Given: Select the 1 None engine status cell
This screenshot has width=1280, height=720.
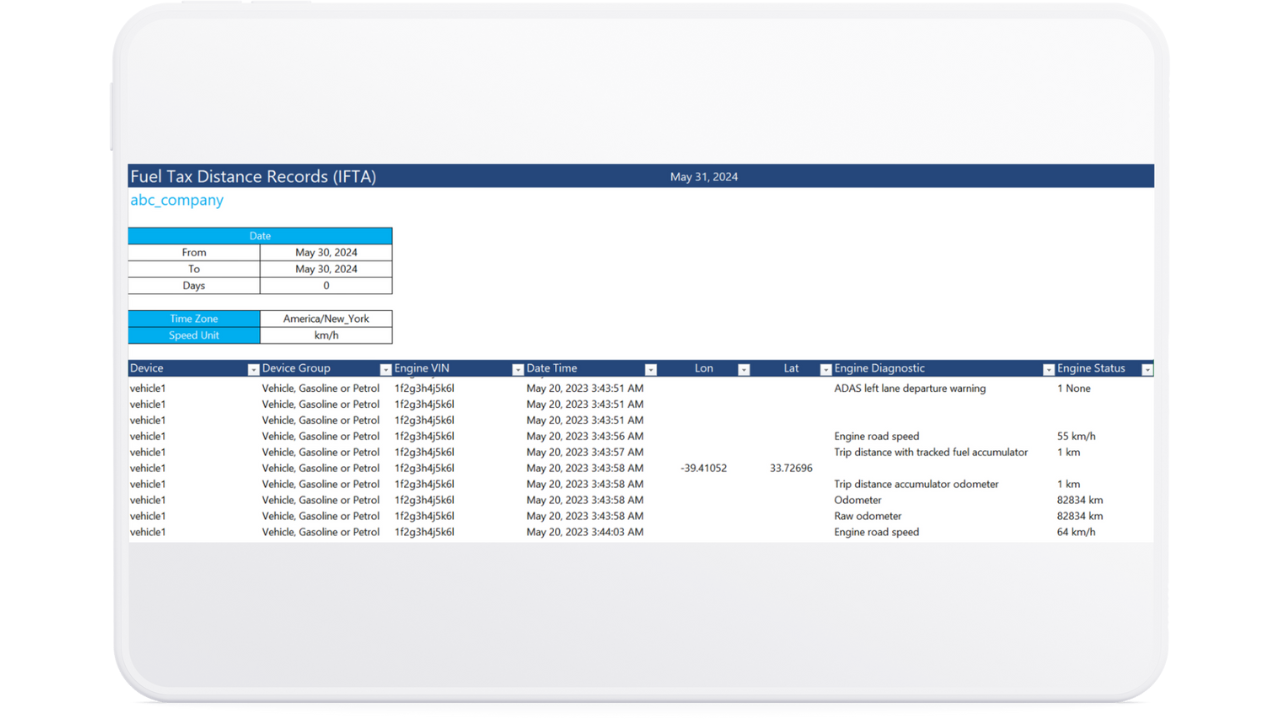Looking at the screenshot, I should [1074, 388].
